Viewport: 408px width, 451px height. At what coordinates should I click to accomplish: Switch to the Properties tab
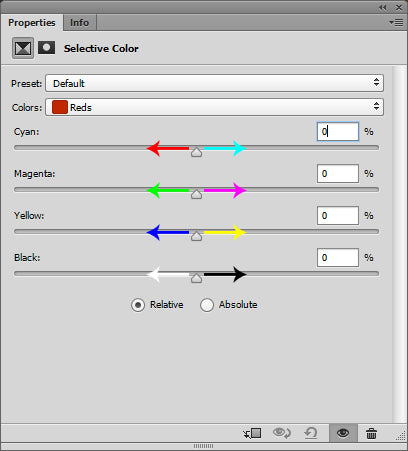[x=32, y=23]
